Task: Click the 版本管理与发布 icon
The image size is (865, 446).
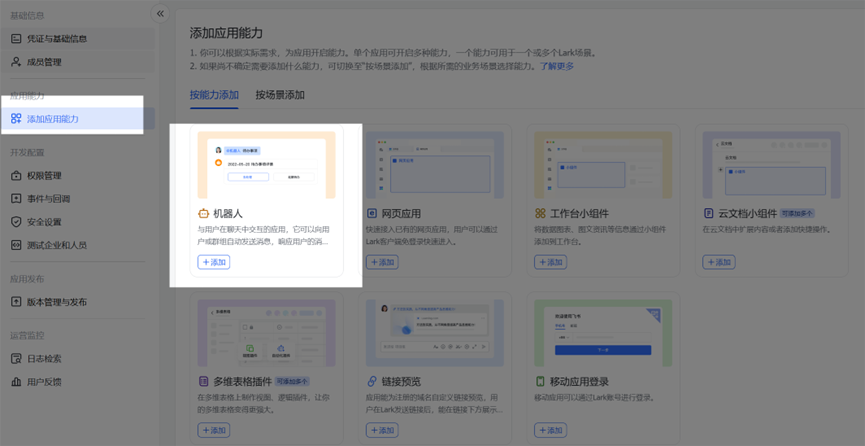Action: click(x=16, y=302)
